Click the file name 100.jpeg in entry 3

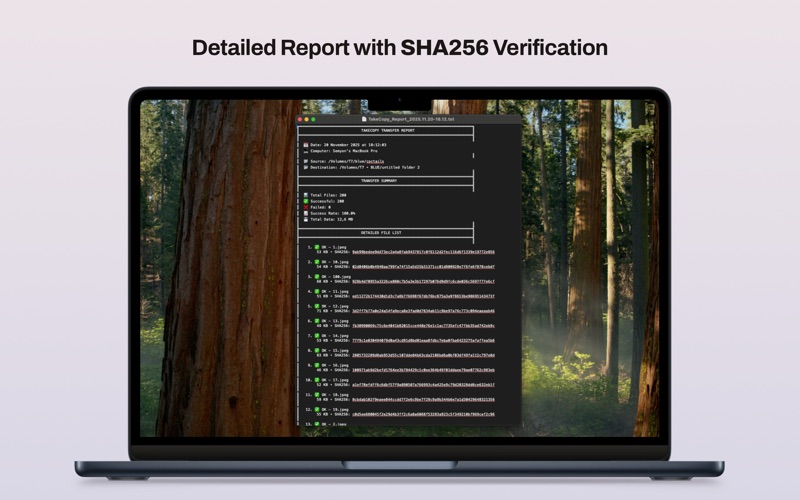click(342, 277)
